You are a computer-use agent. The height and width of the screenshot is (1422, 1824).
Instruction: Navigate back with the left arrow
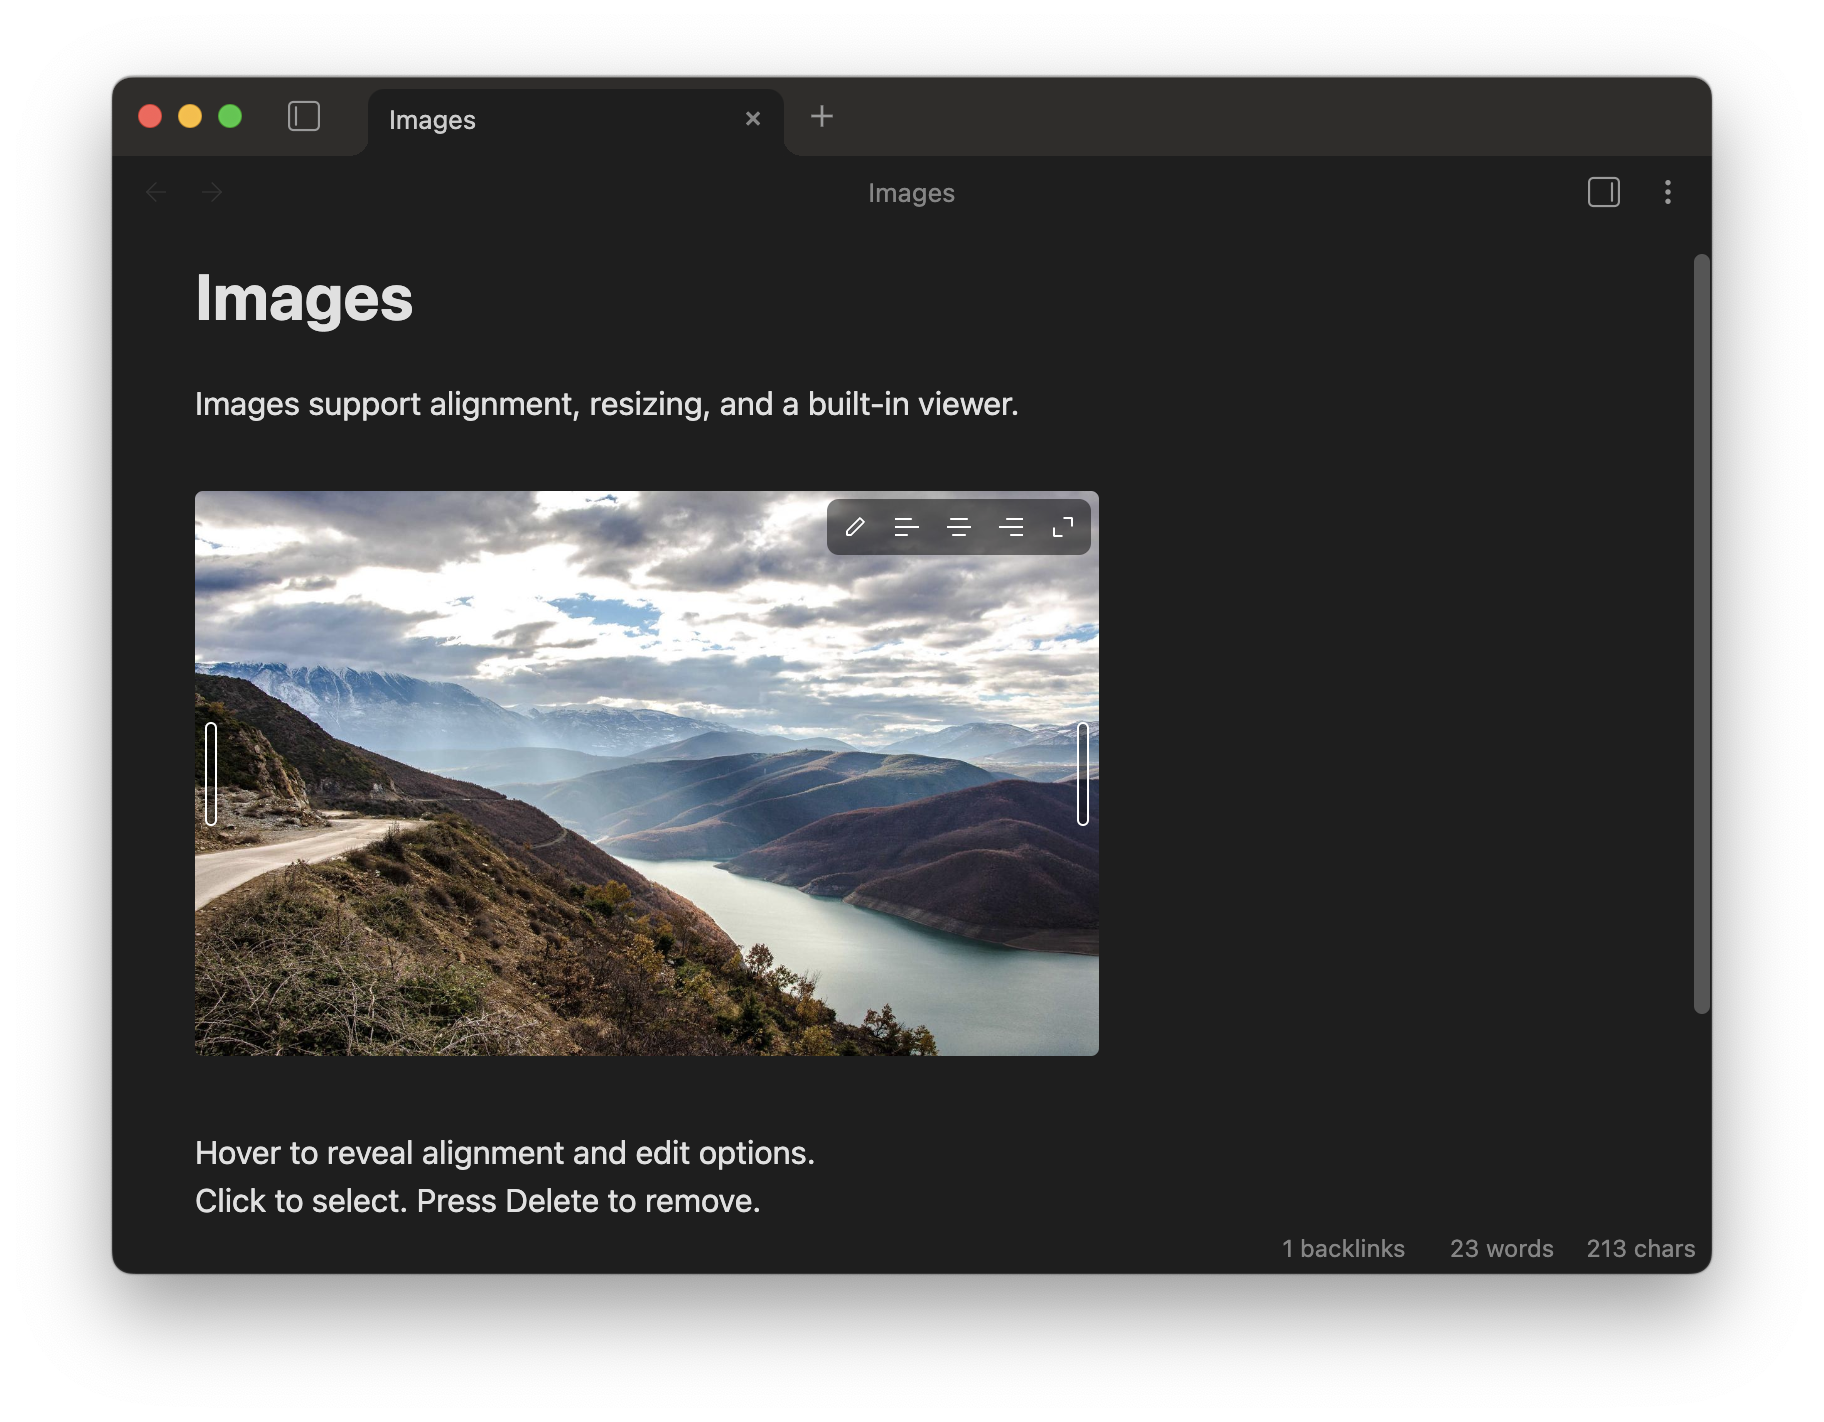click(x=156, y=192)
